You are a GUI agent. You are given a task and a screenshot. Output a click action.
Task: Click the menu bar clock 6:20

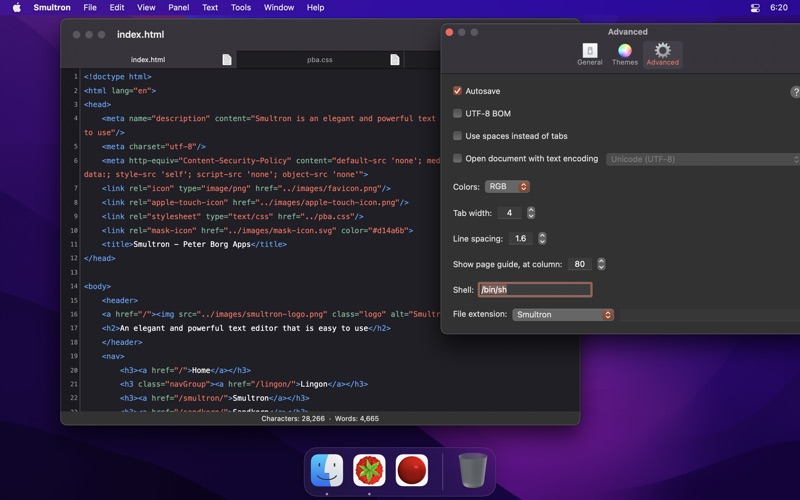tap(779, 8)
